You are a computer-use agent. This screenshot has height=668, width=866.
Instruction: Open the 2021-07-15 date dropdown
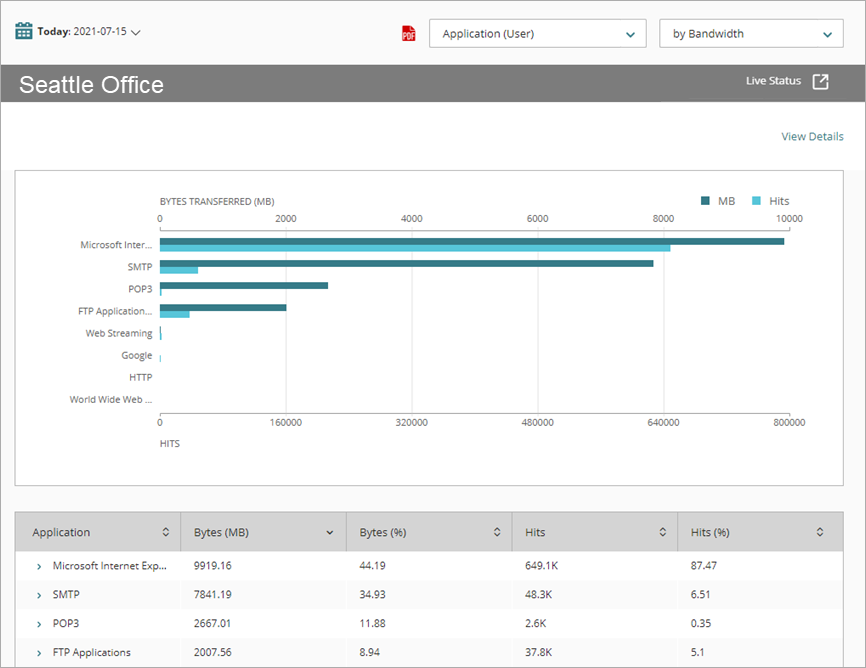tap(133, 31)
